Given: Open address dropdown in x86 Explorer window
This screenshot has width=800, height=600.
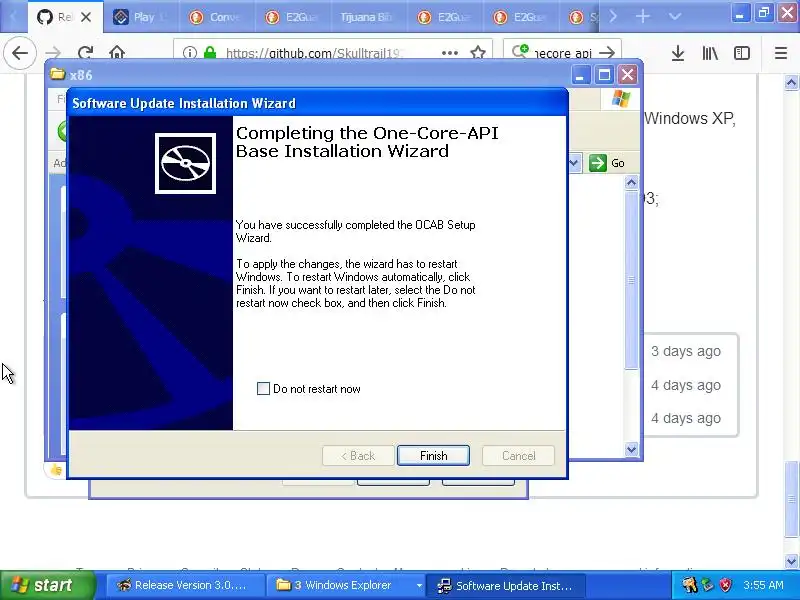Looking at the screenshot, I should tap(574, 163).
